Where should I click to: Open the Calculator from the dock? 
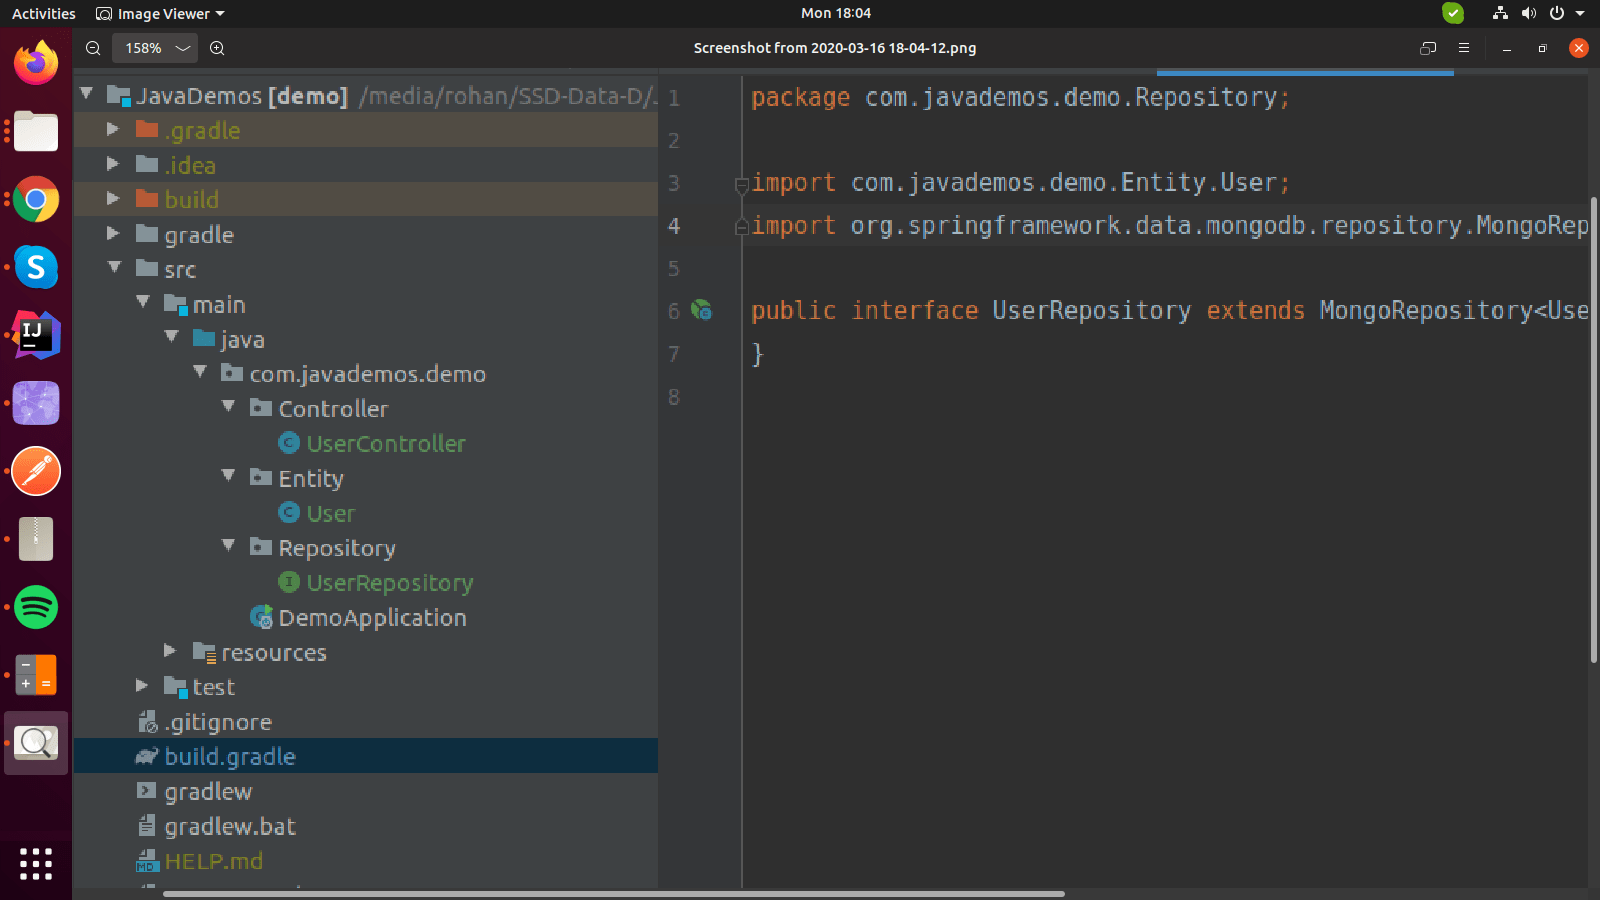click(36, 675)
